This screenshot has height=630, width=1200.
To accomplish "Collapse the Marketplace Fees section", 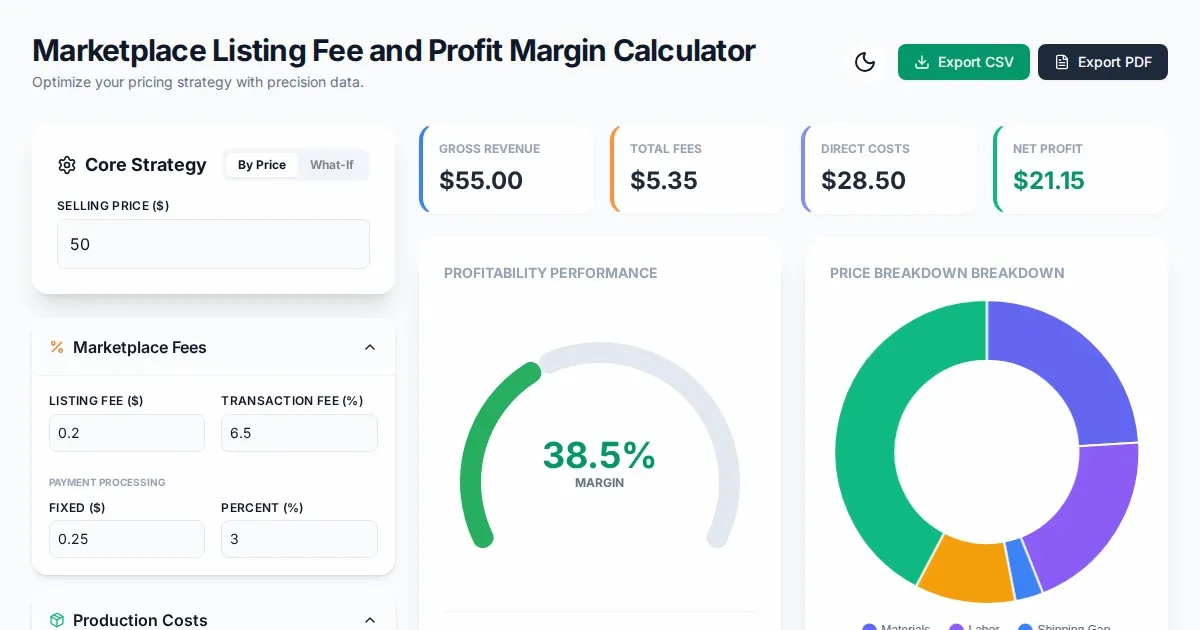I will 370,347.
